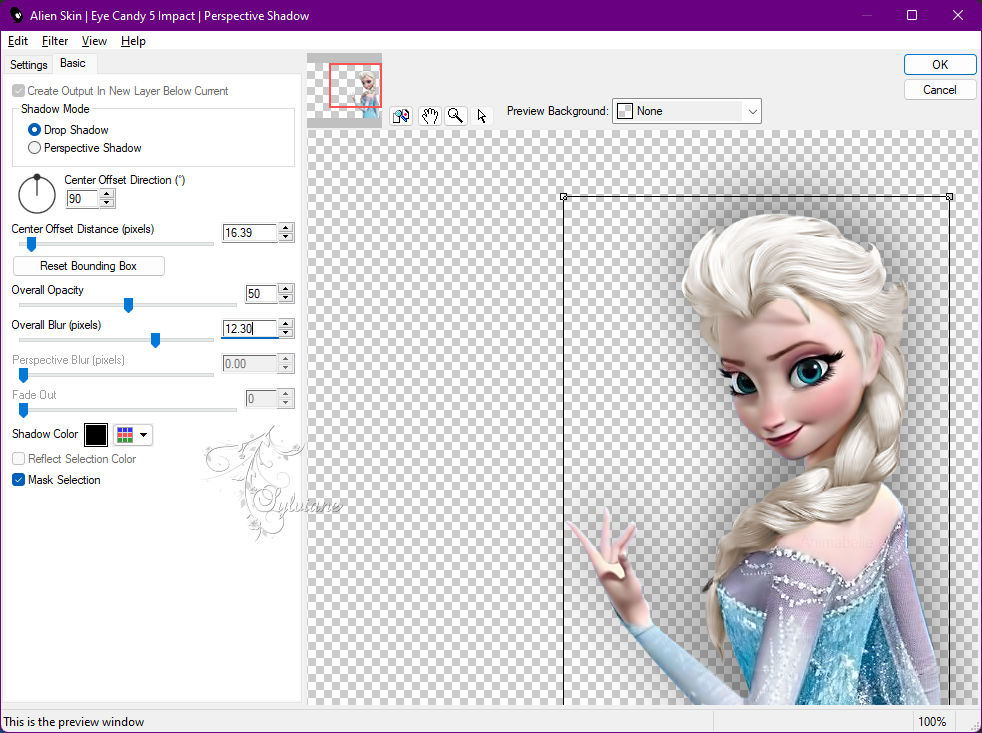Select the arrow Move tool
Screen dimensions: 982x733
tap(482, 116)
